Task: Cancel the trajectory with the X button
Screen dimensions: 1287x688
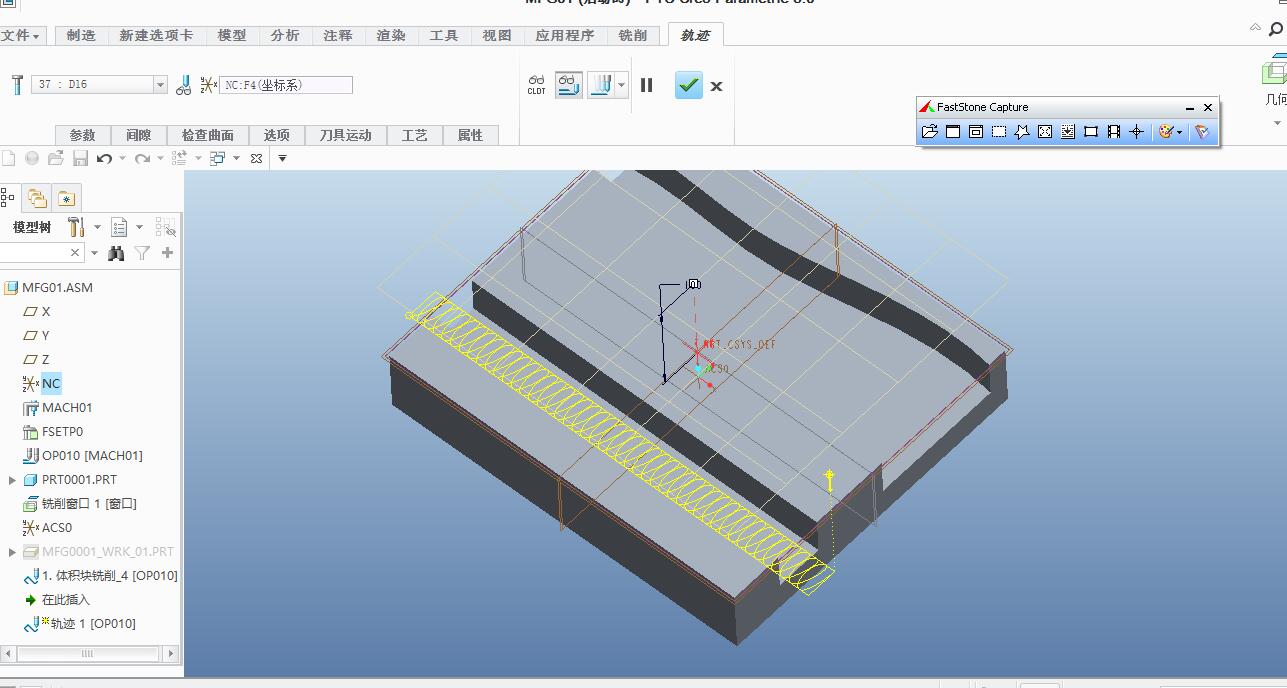Action: [x=716, y=86]
